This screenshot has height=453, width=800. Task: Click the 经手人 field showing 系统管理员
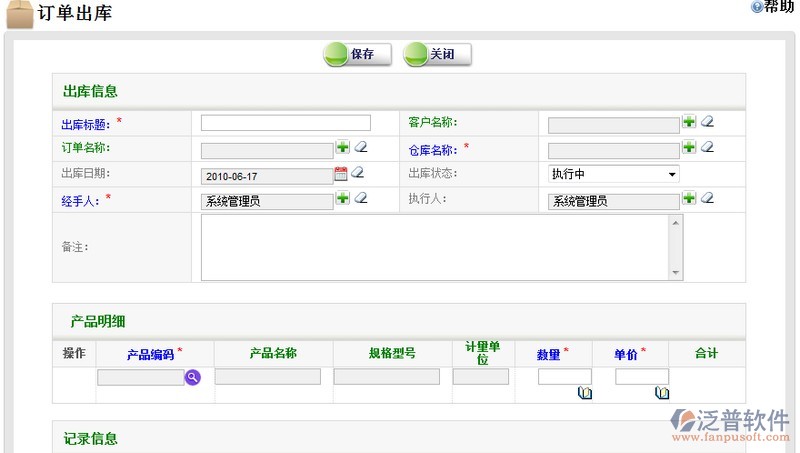tap(267, 202)
